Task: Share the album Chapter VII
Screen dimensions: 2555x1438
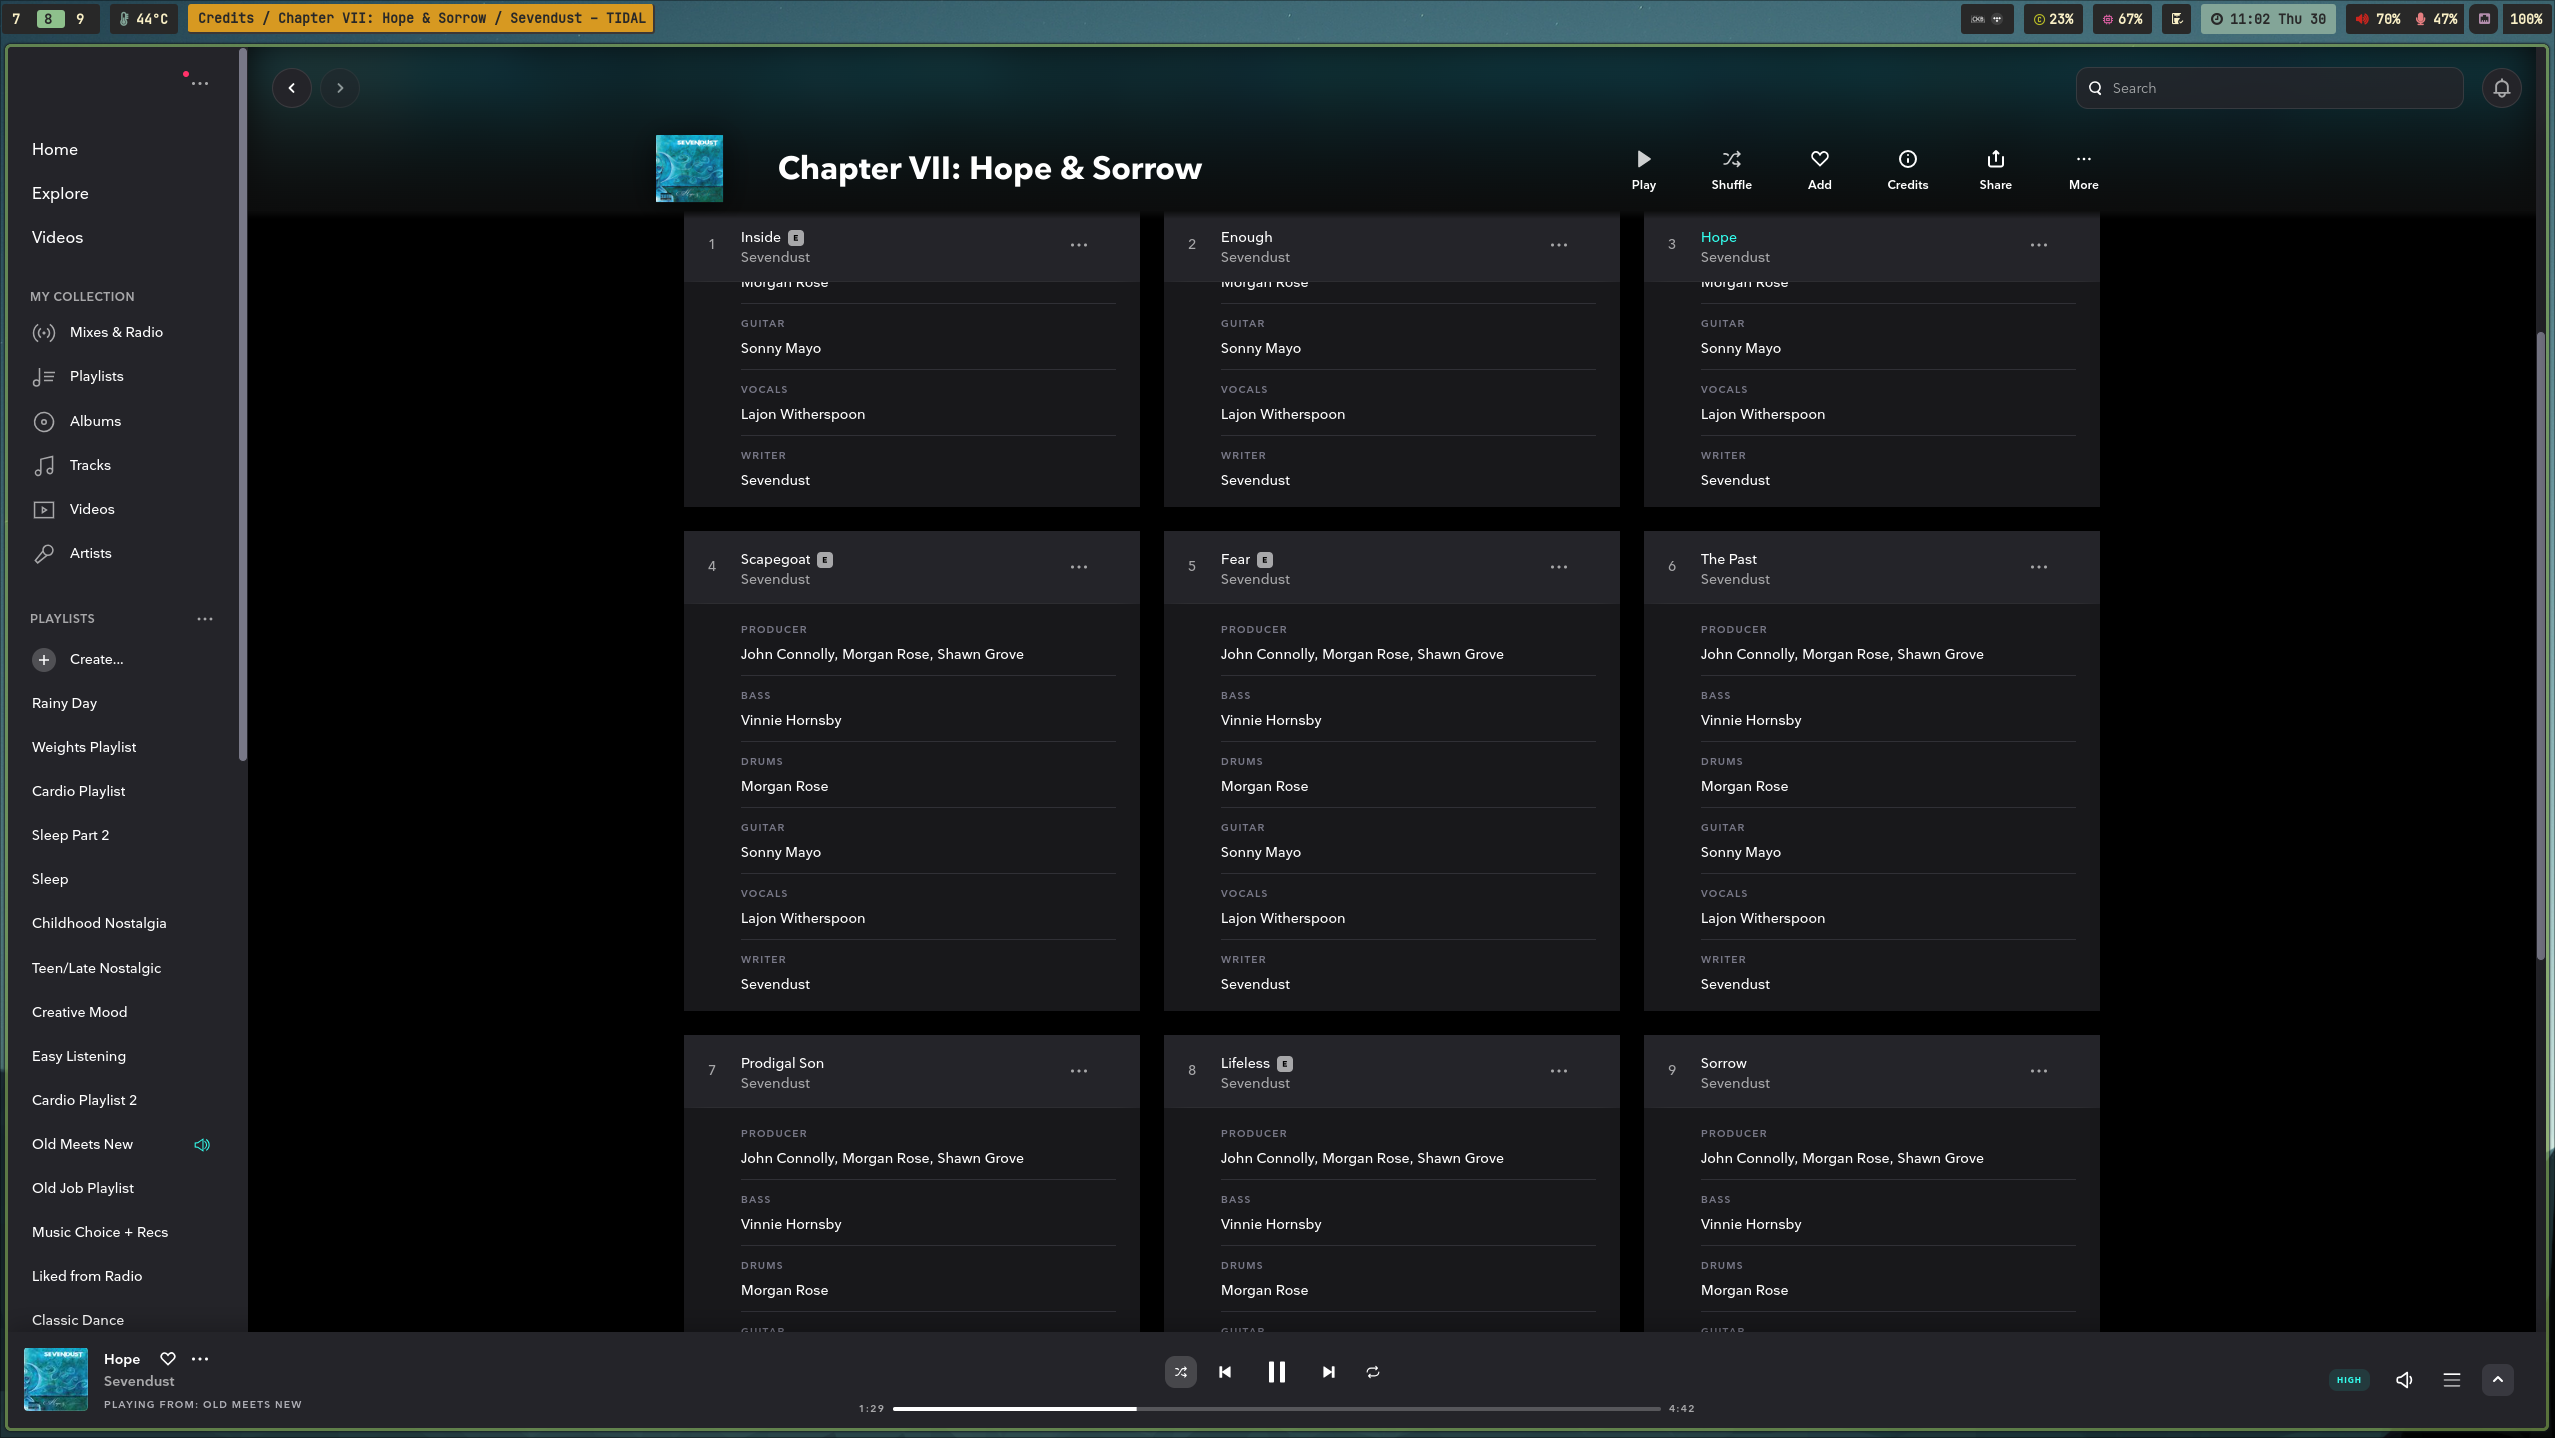Action: [x=1993, y=168]
